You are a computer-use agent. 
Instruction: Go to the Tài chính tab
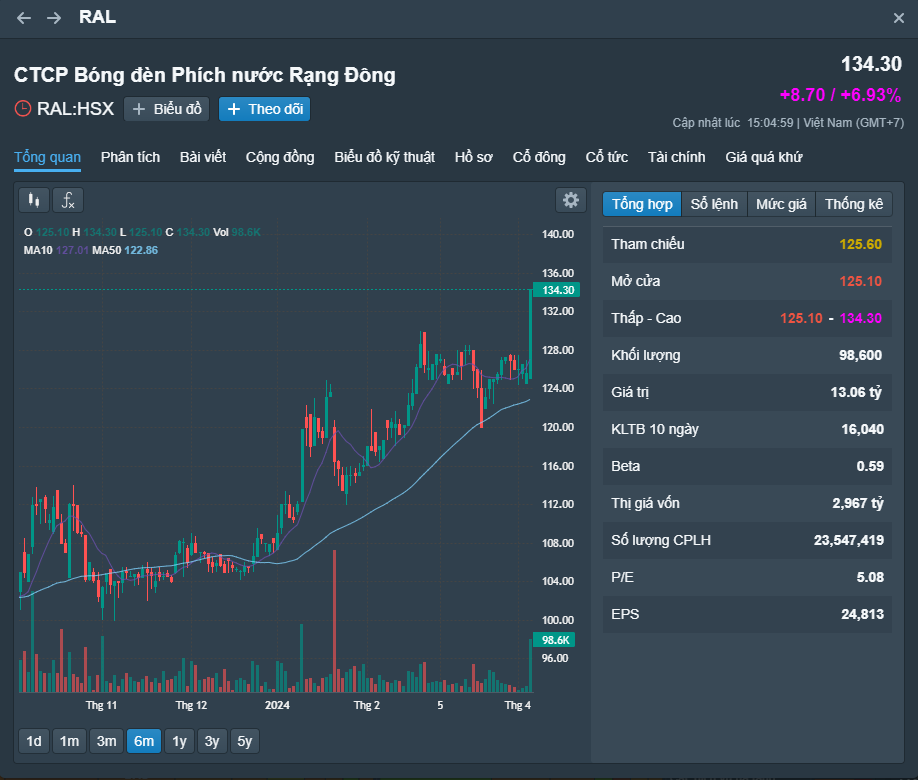click(x=676, y=157)
